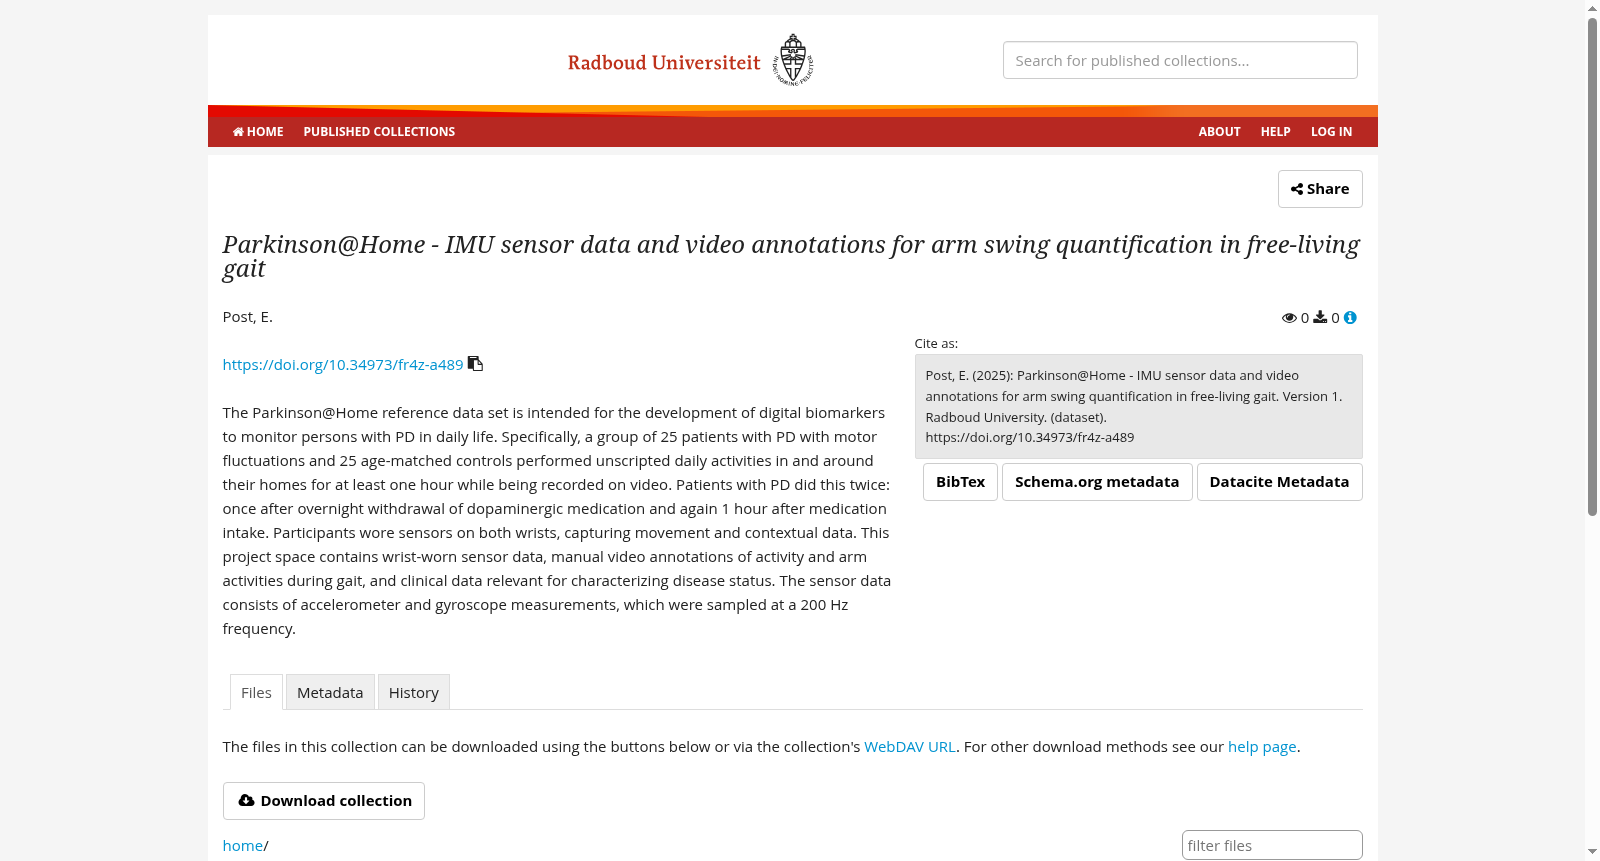This screenshot has height=861, width=1600.
Task: Open the WebDAV URL link
Action: [x=910, y=747]
